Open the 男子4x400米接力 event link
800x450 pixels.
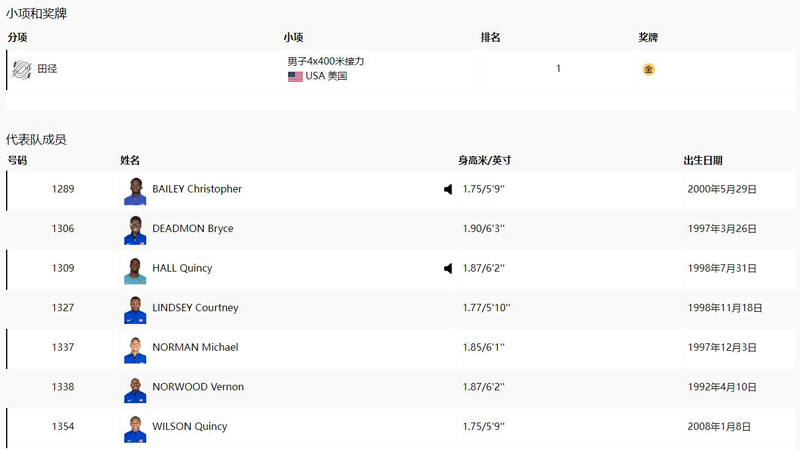coord(326,61)
